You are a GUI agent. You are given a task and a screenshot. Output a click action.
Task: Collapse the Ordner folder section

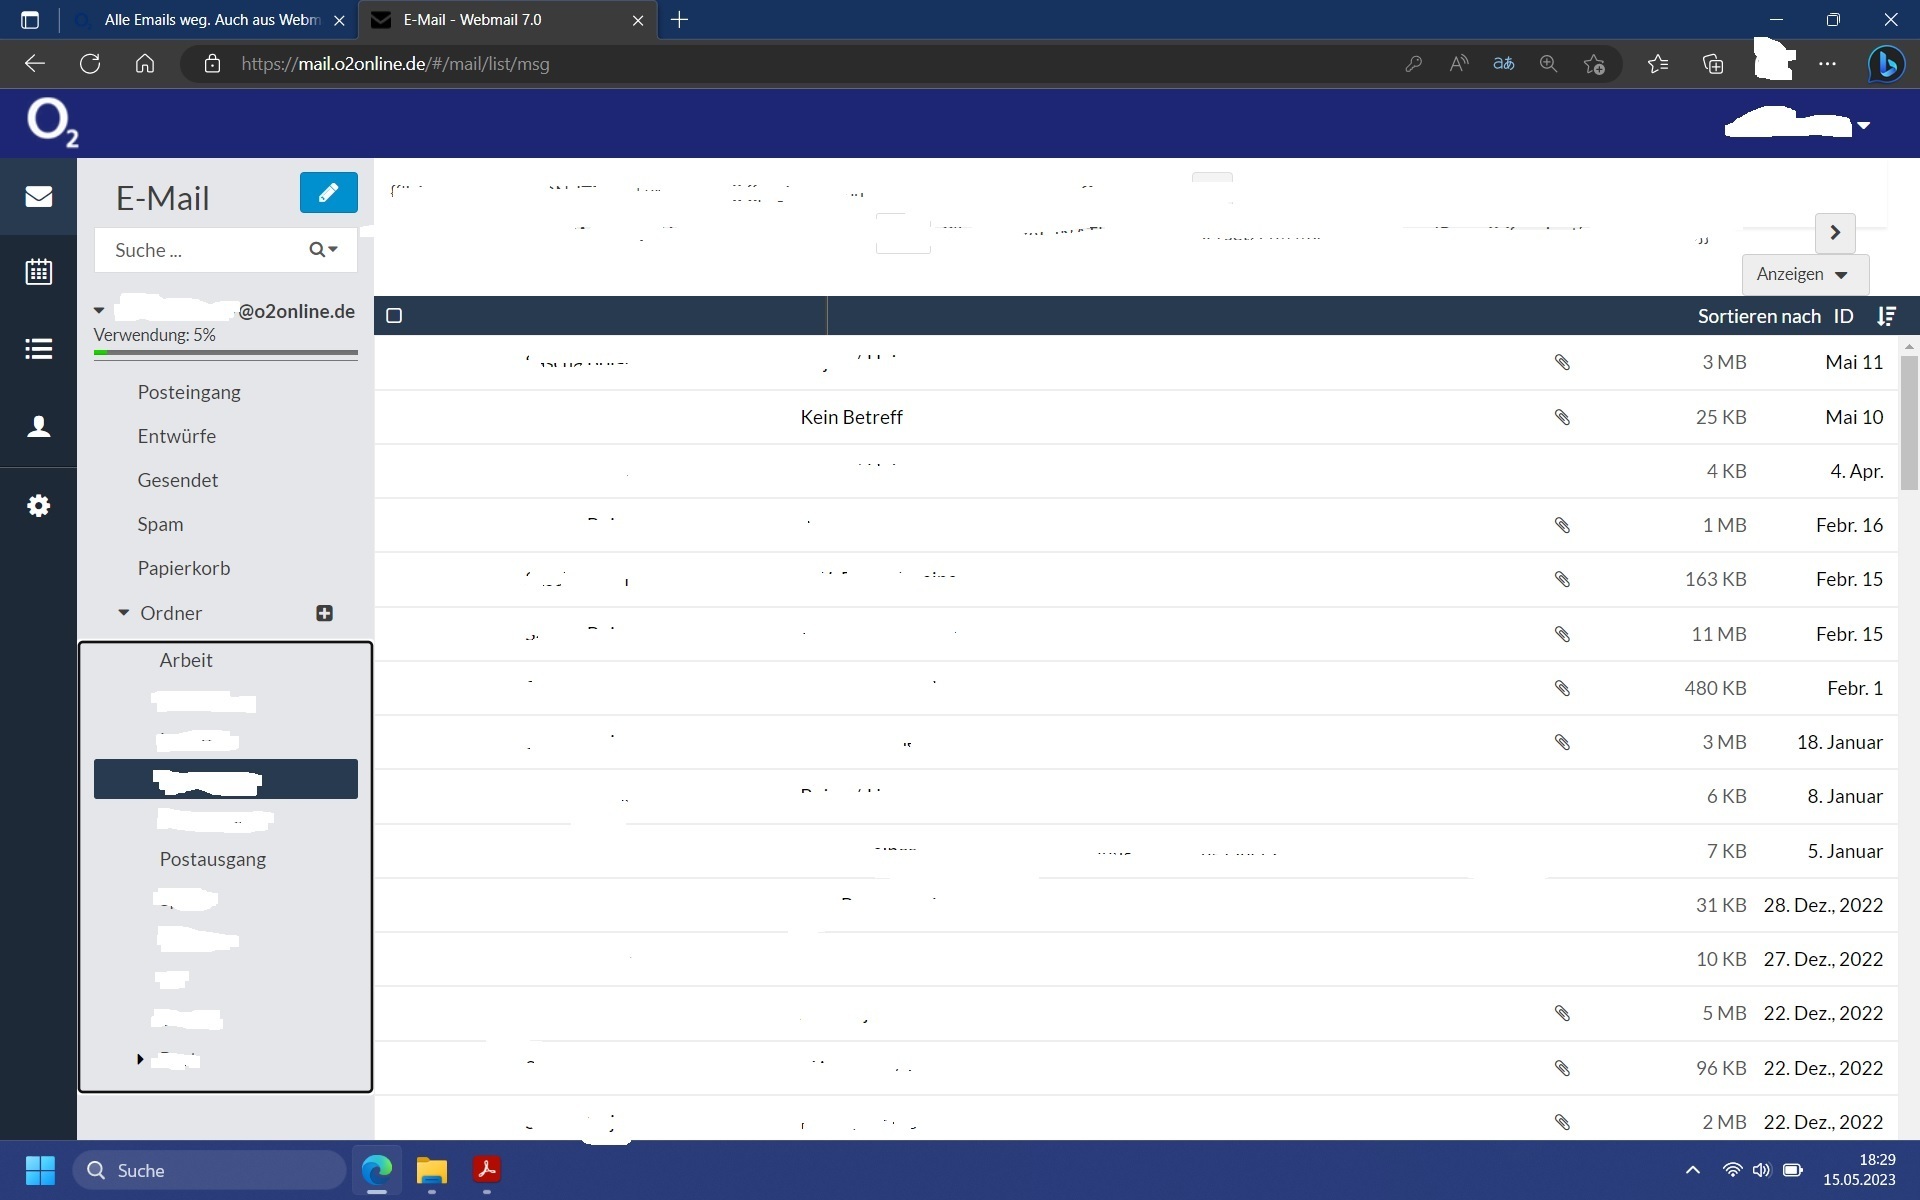click(123, 612)
